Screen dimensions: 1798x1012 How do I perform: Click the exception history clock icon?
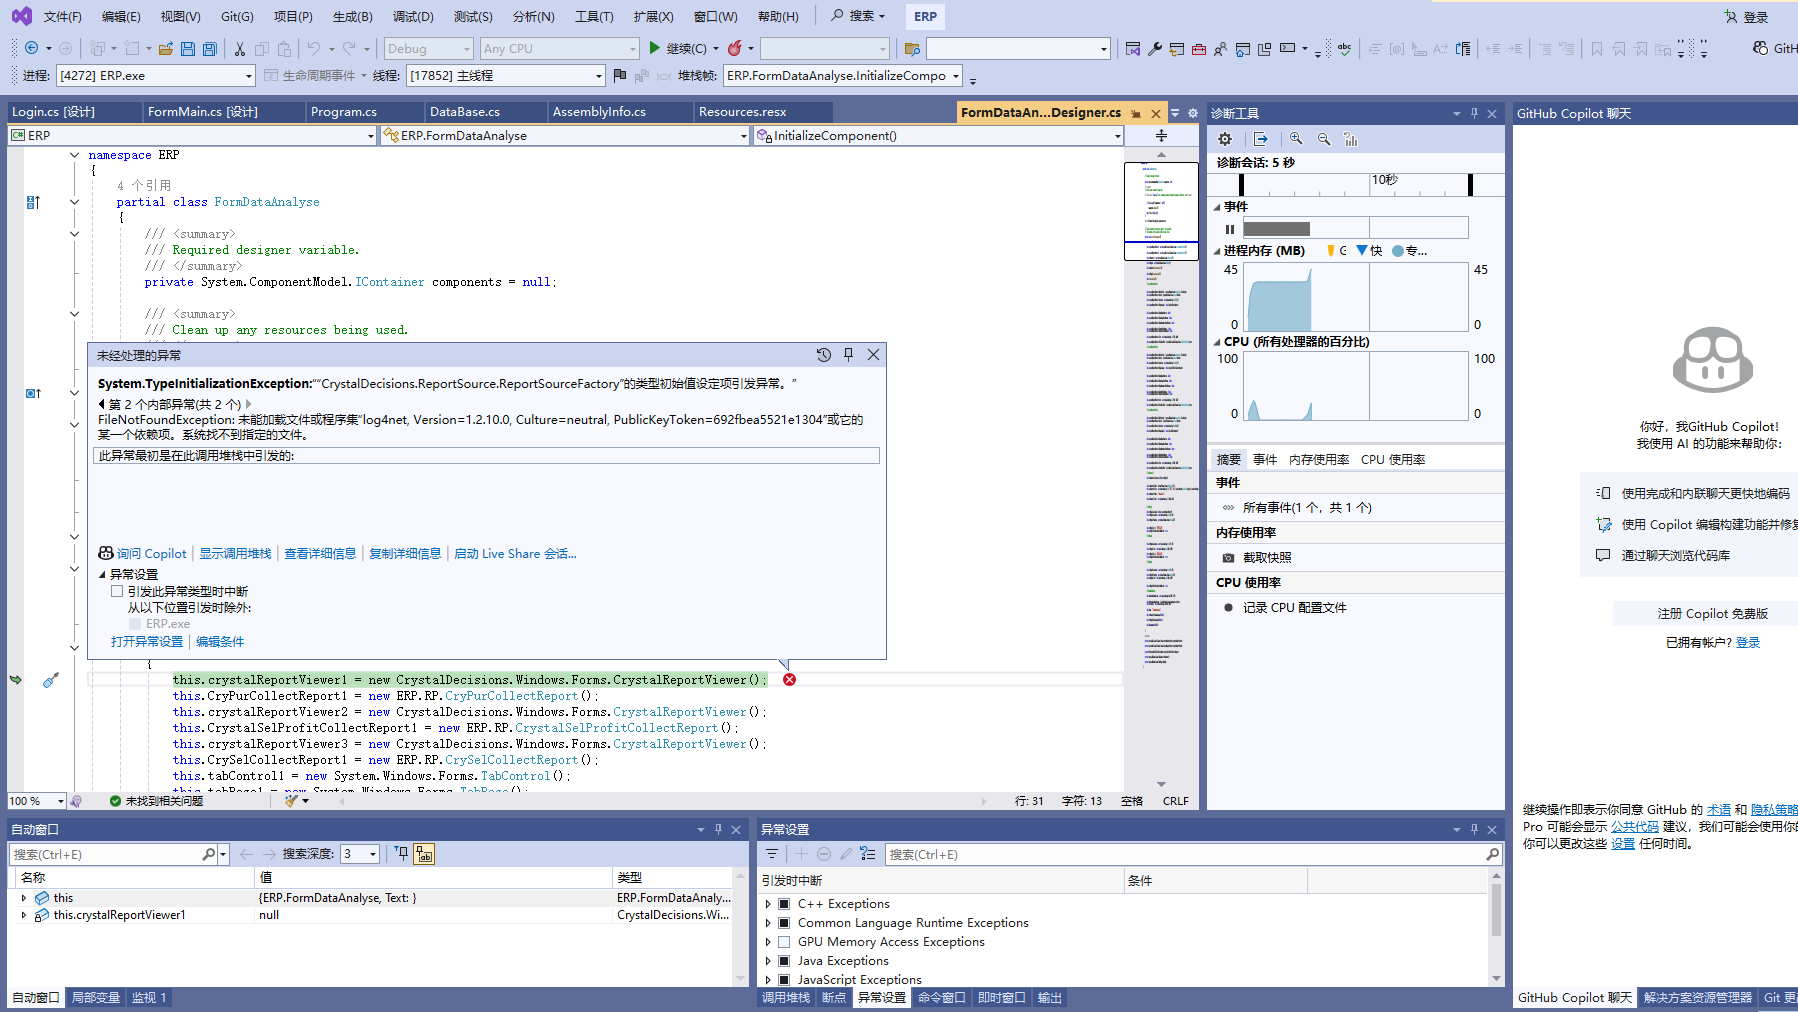click(823, 355)
